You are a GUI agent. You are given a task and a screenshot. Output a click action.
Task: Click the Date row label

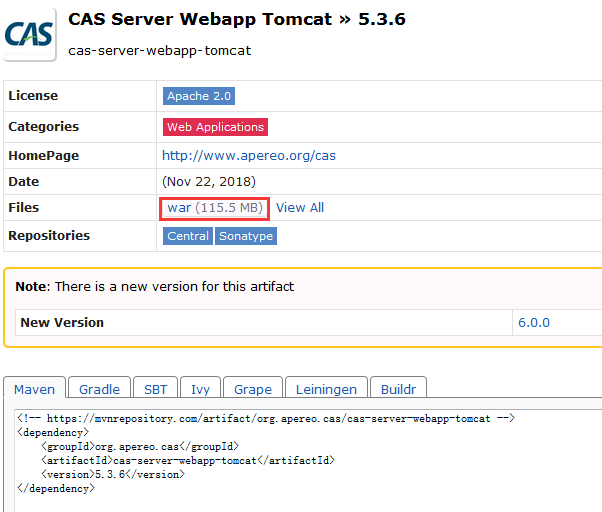pyautogui.click(x=23, y=182)
